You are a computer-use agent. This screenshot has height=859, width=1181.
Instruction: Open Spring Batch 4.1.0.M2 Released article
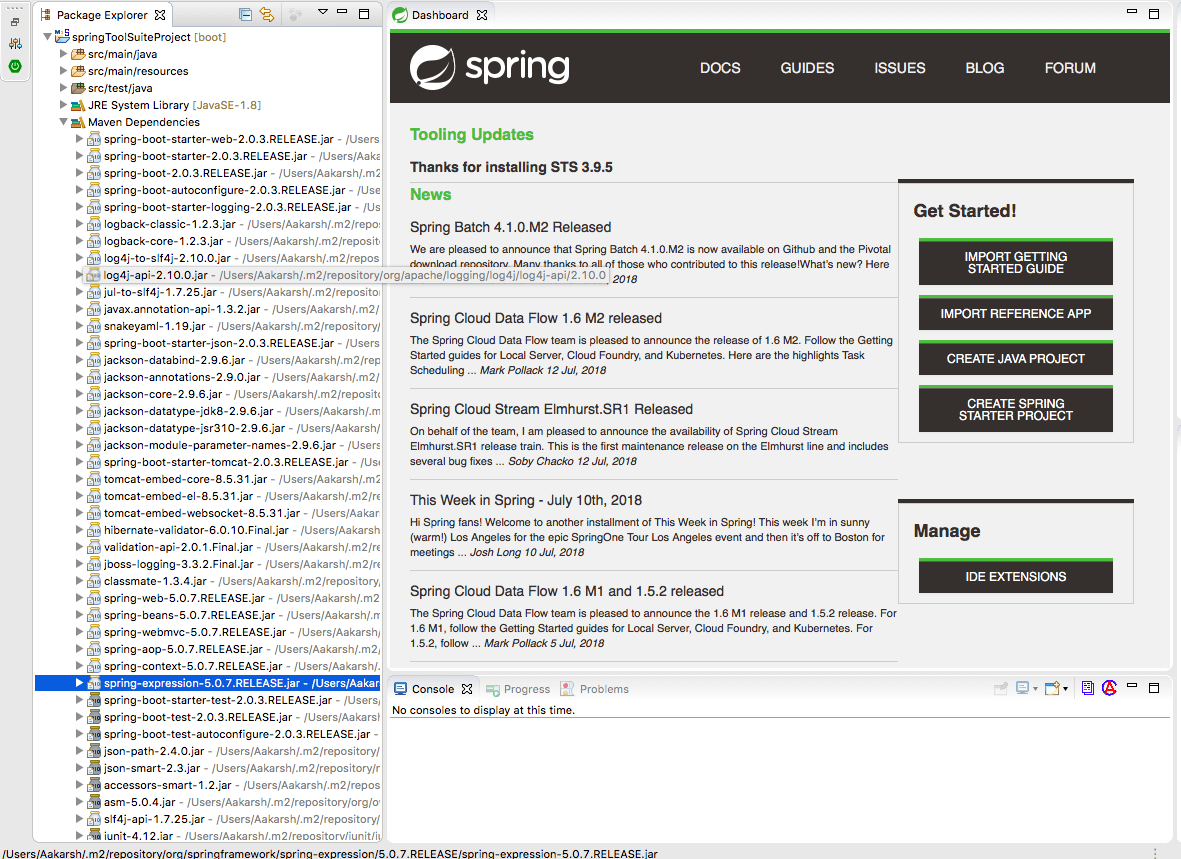coord(510,227)
